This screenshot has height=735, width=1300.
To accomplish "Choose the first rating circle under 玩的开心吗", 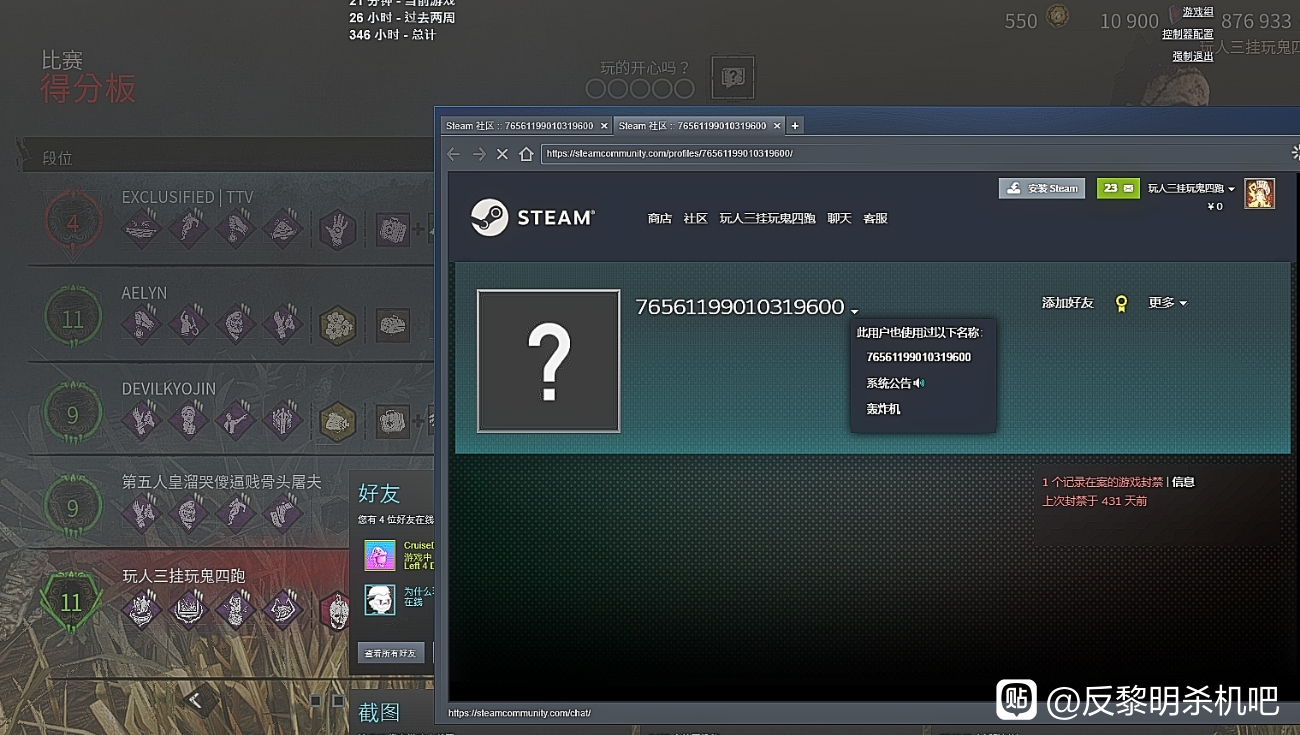I will [595, 89].
